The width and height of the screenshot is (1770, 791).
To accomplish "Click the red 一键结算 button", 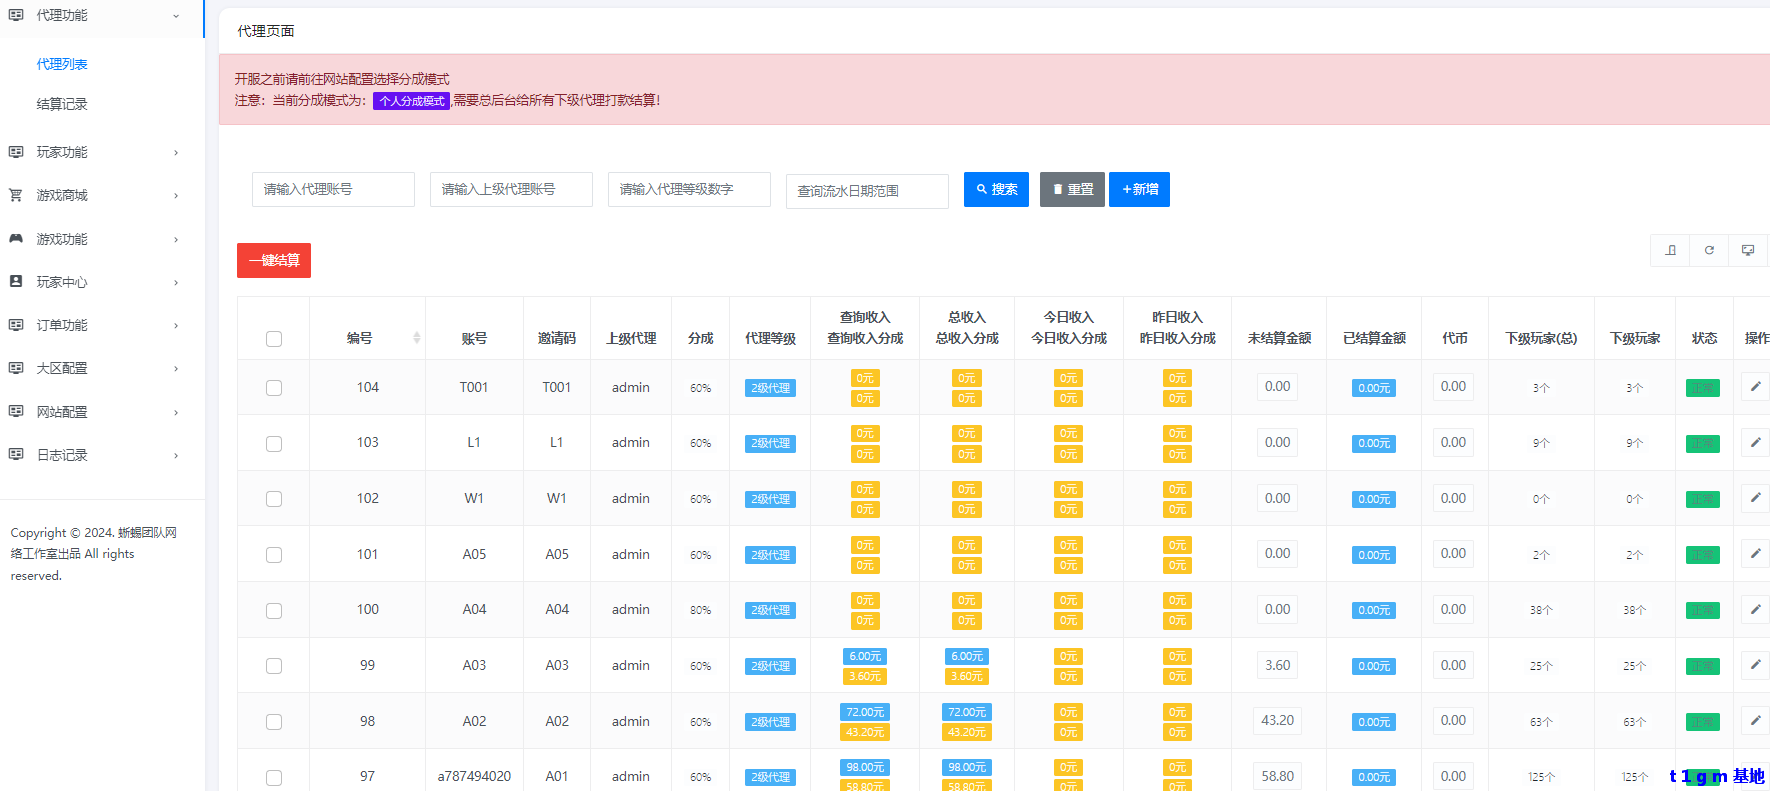I will point(274,260).
